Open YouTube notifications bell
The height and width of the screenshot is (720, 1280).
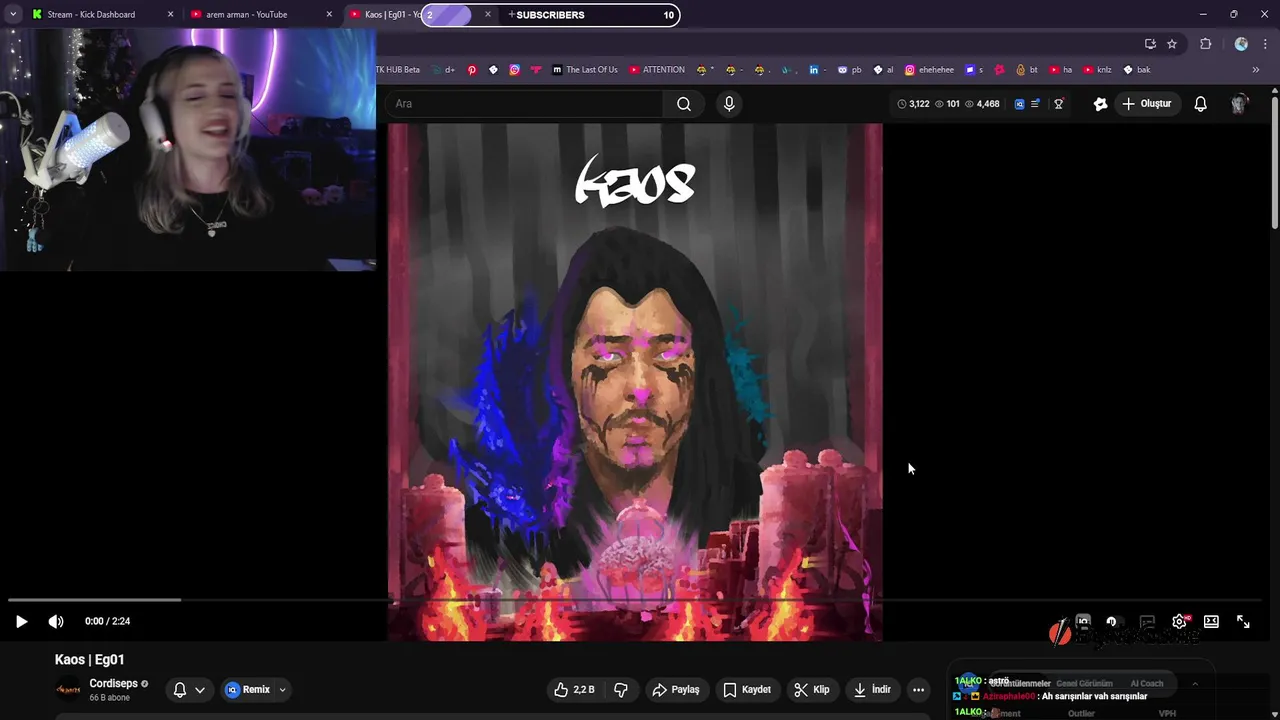[x=1200, y=103]
